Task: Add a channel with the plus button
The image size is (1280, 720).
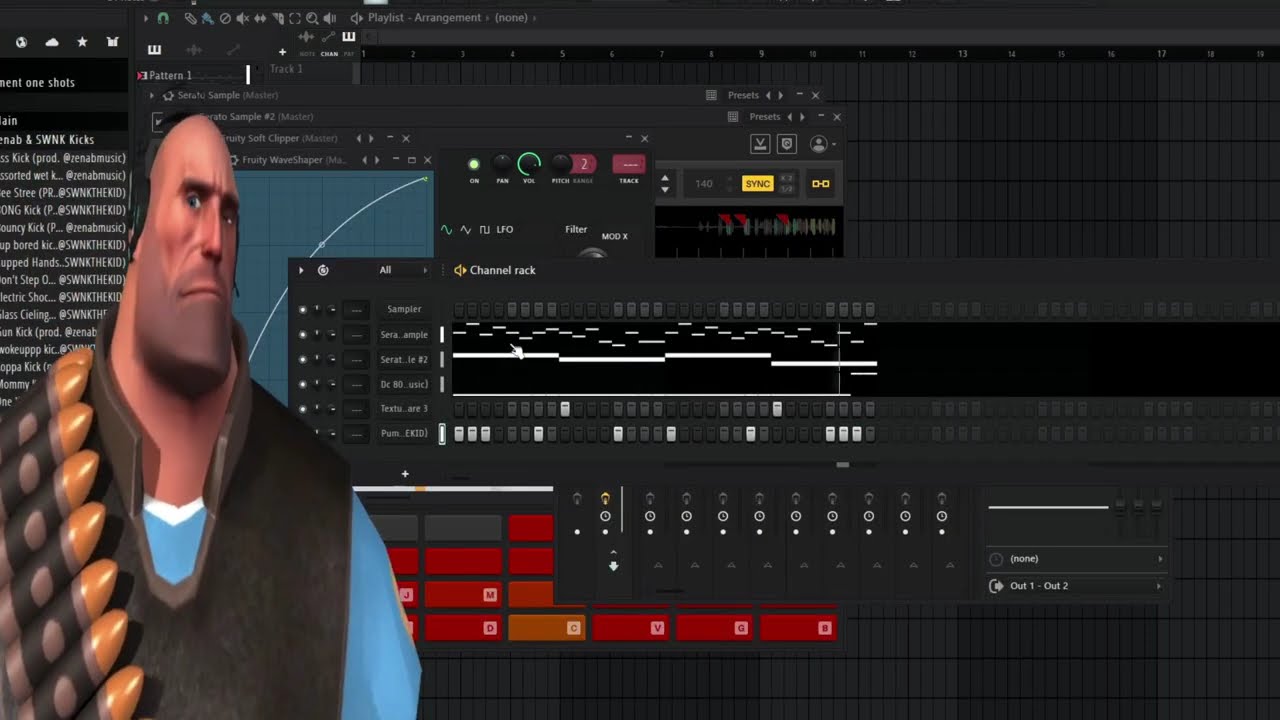Action: point(405,474)
